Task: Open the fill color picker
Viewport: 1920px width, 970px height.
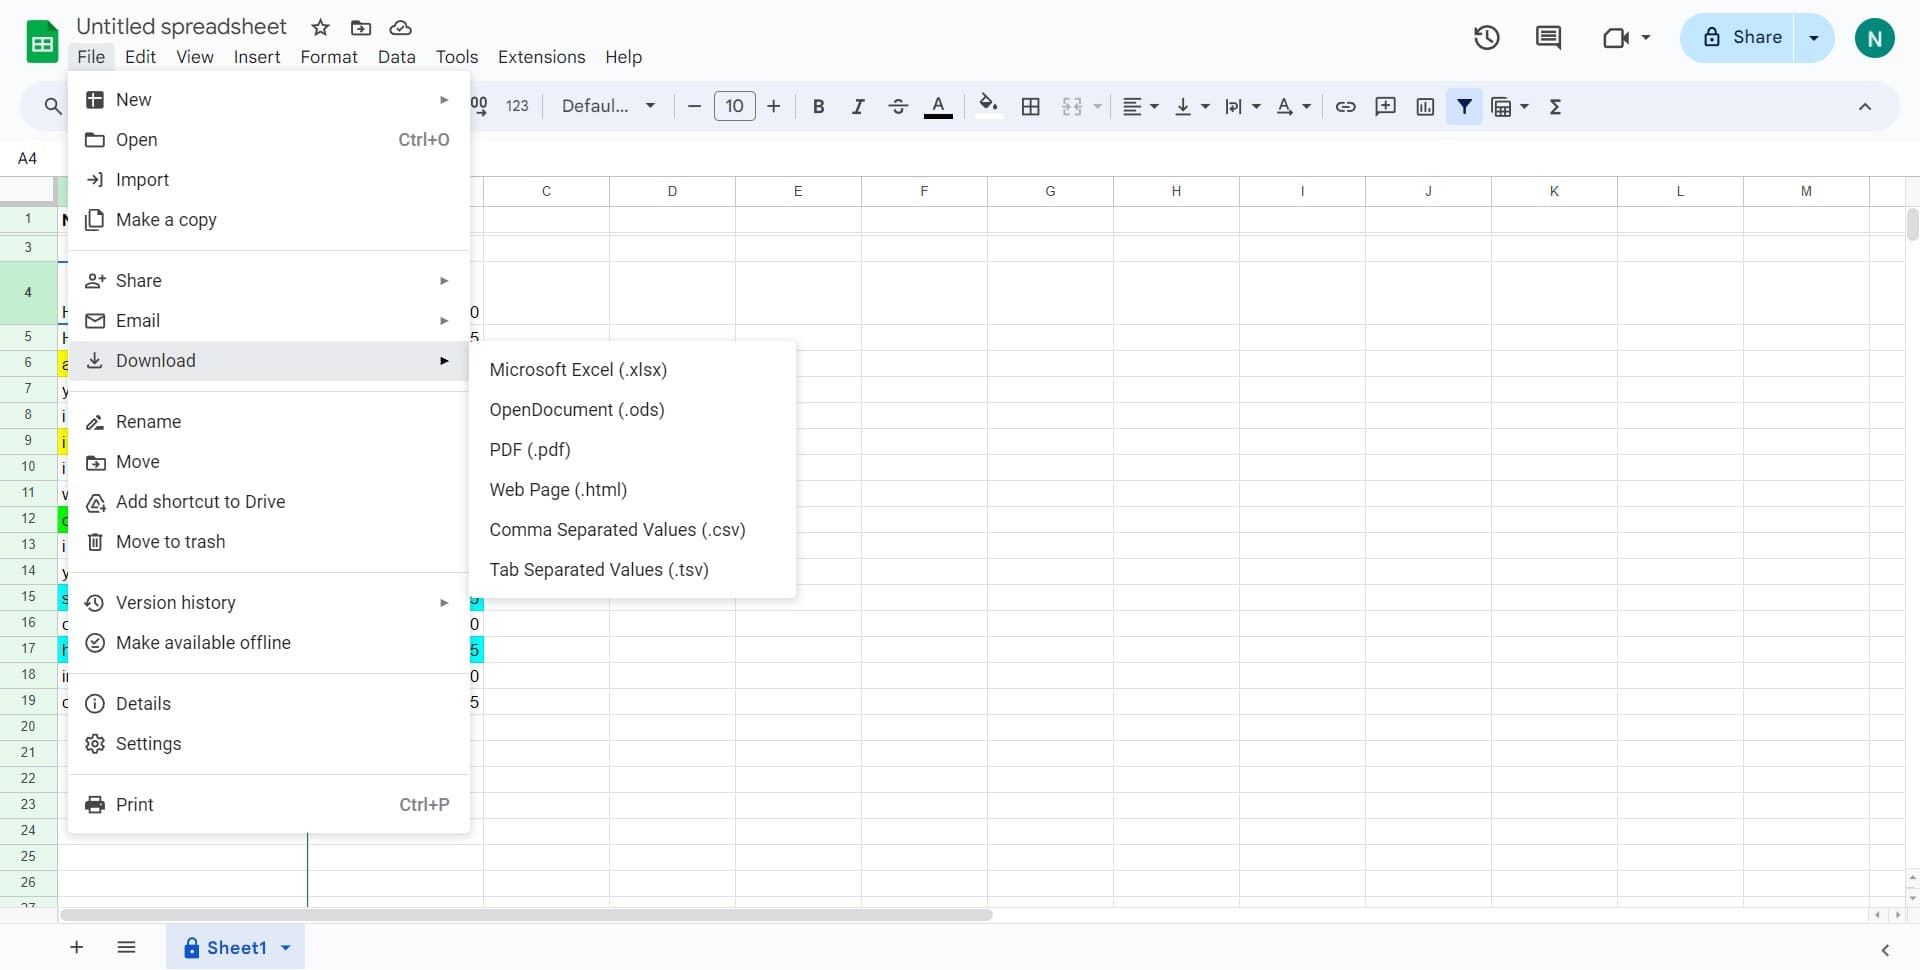Action: point(988,106)
